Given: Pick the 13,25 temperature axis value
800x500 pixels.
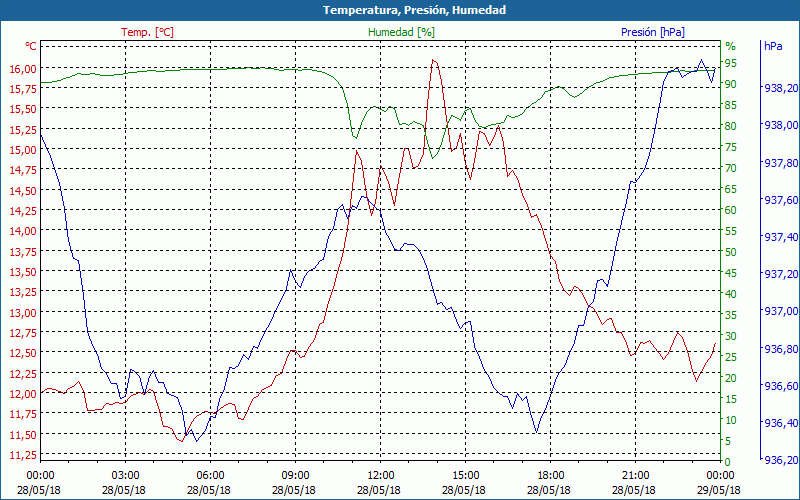Looking at the screenshot, I should pyautogui.click(x=22, y=292).
